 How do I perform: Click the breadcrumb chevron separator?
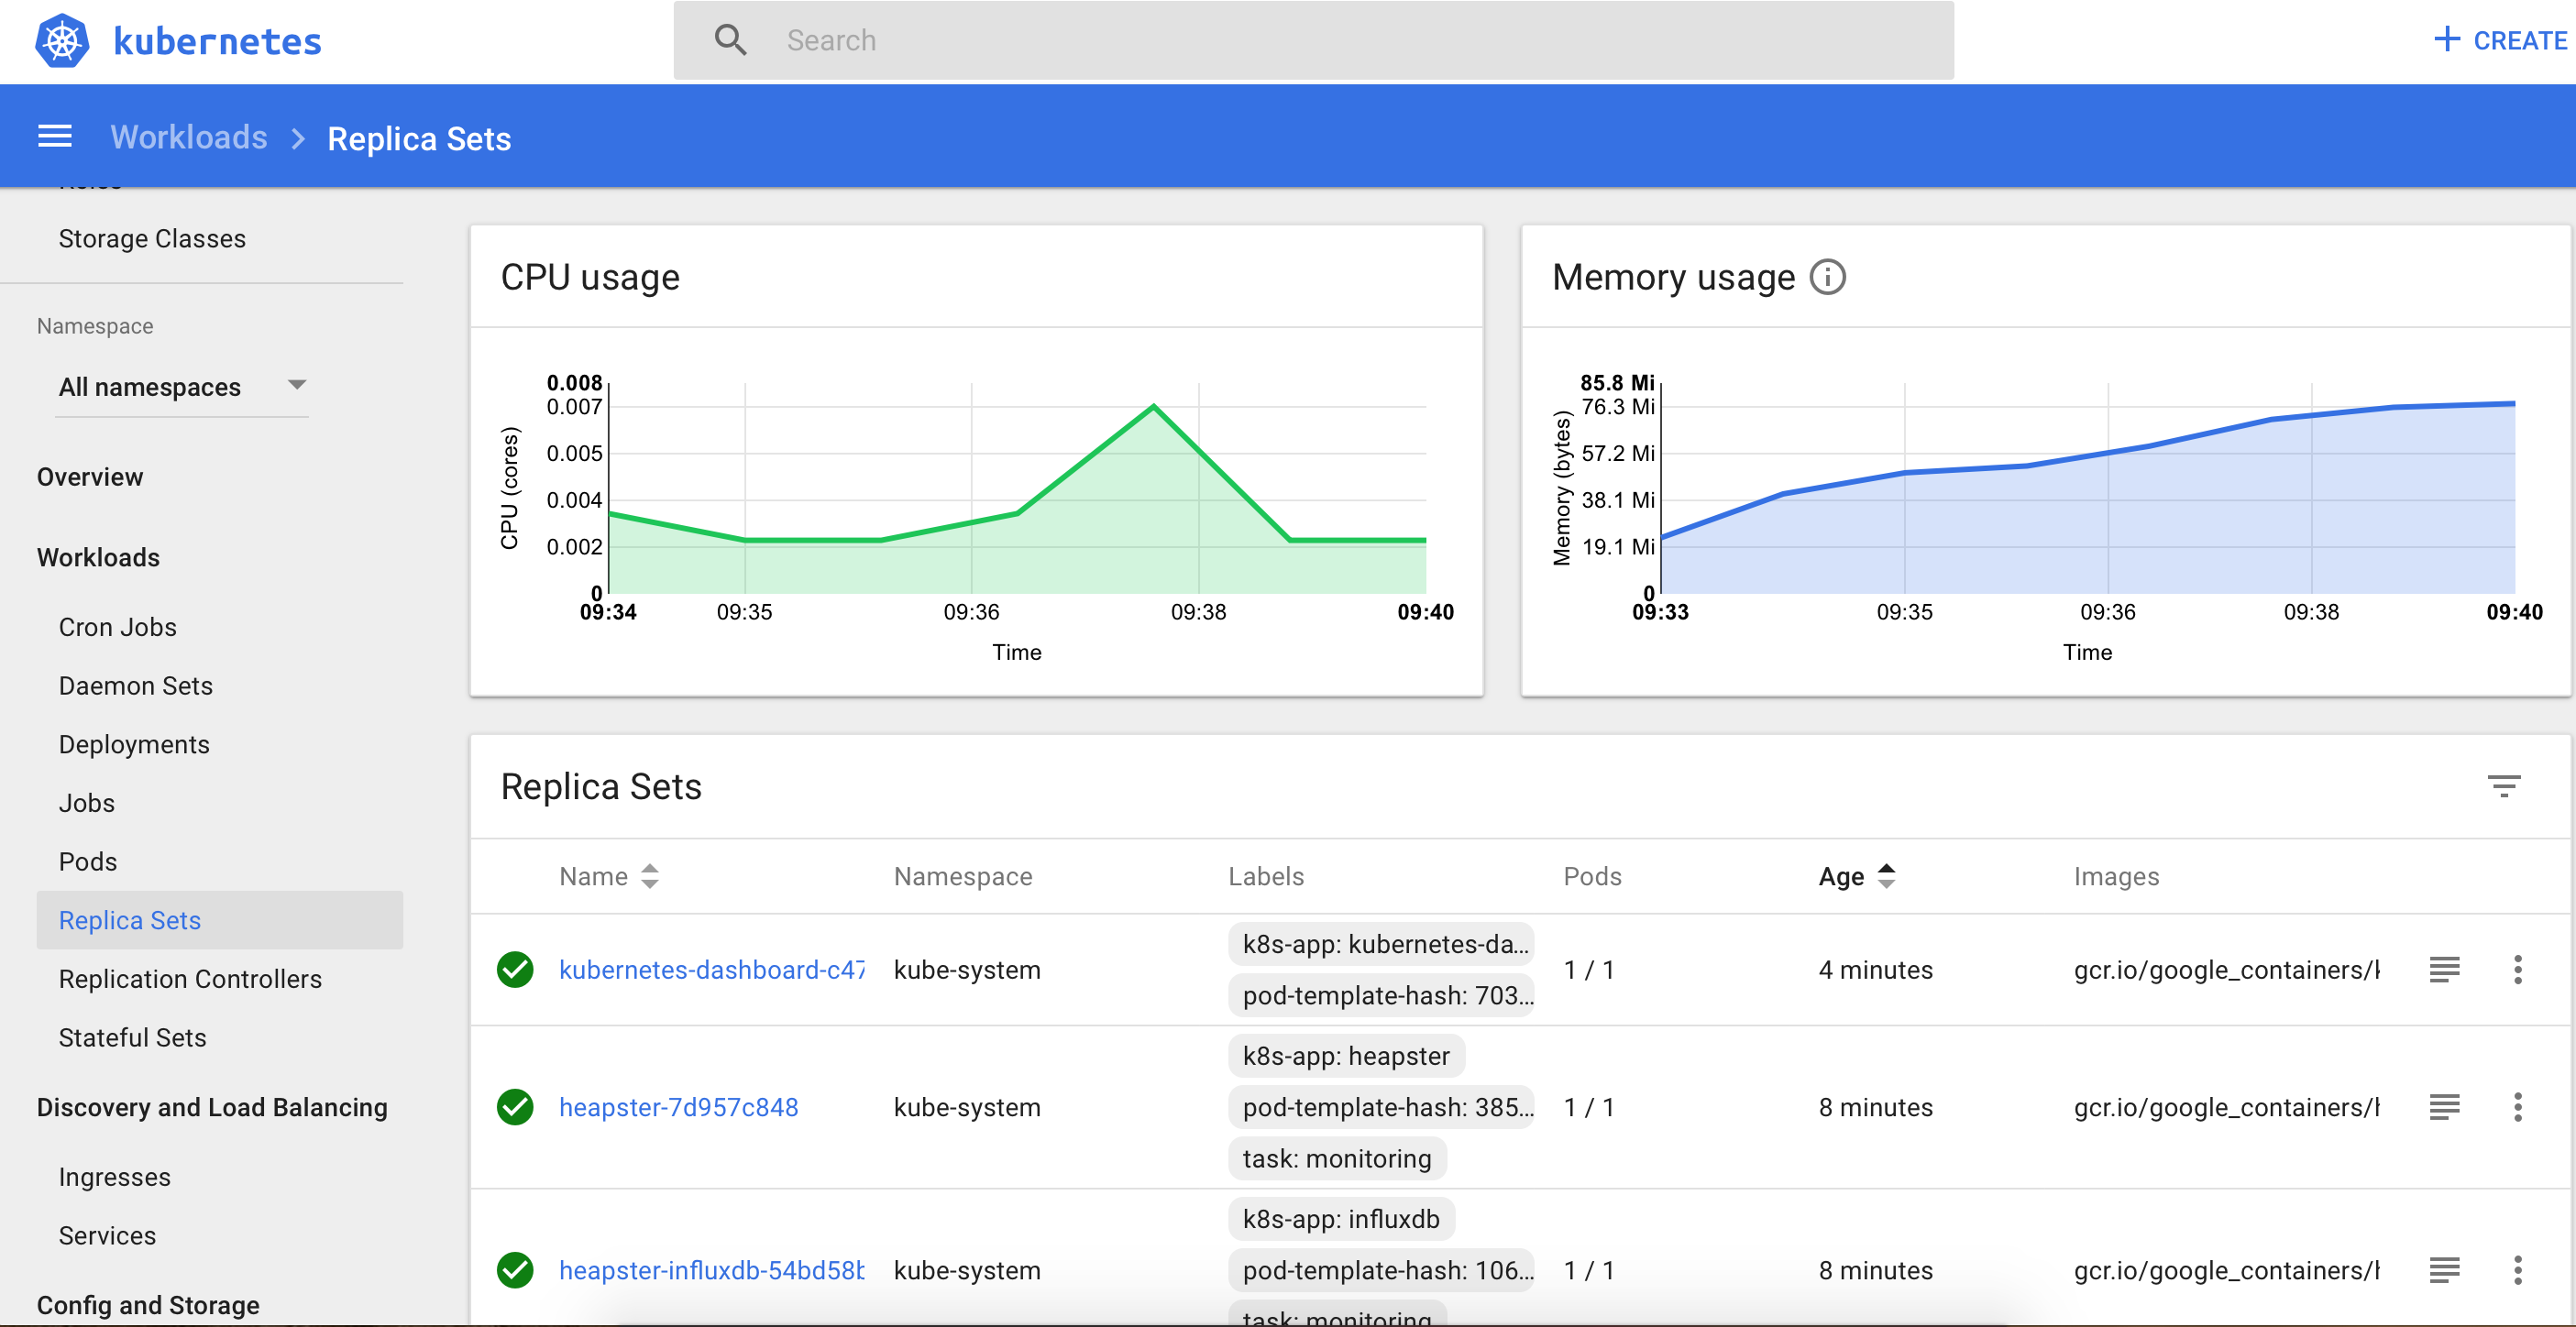[x=298, y=138]
